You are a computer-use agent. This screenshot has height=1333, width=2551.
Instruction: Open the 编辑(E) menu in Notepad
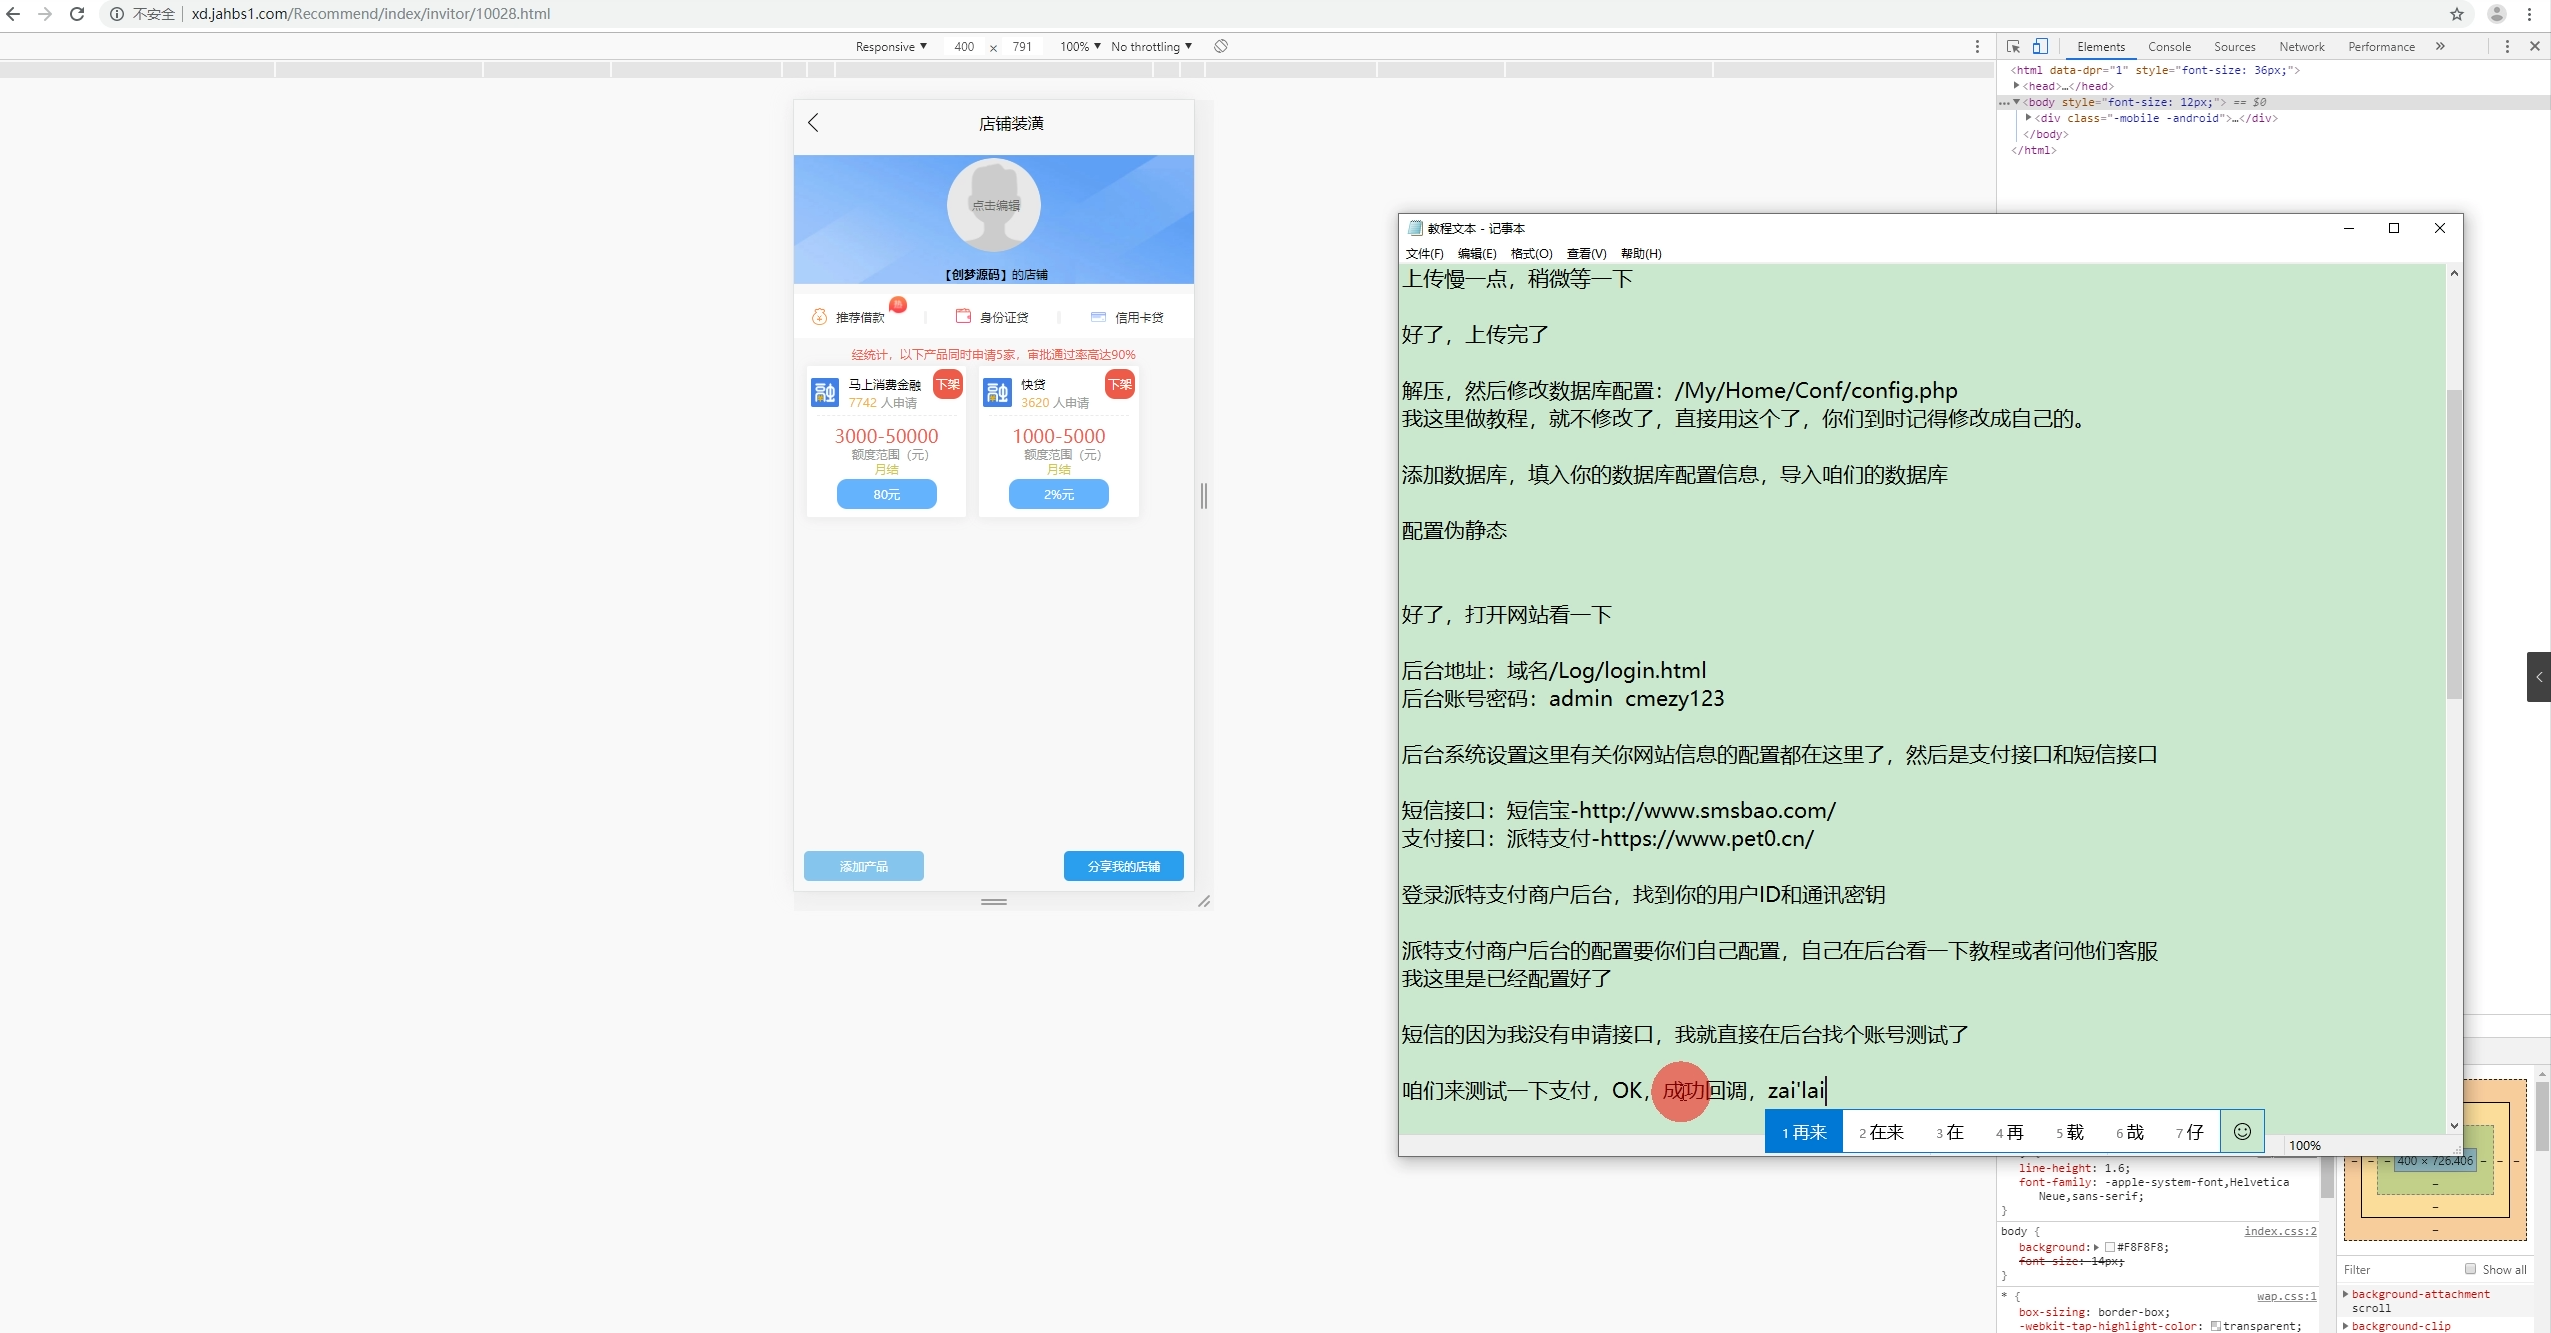click(x=1477, y=253)
